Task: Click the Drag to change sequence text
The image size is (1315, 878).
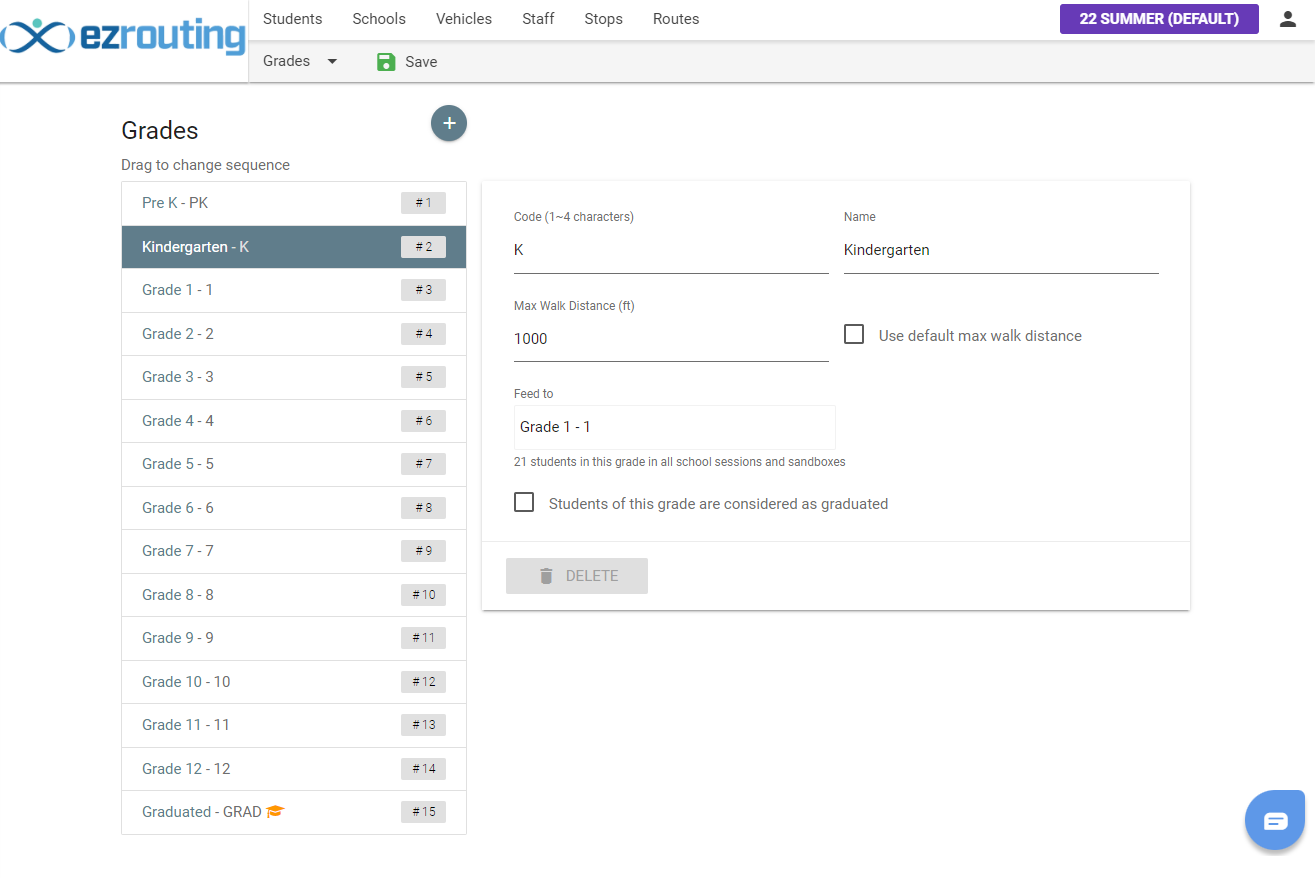Action: [x=206, y=165]
